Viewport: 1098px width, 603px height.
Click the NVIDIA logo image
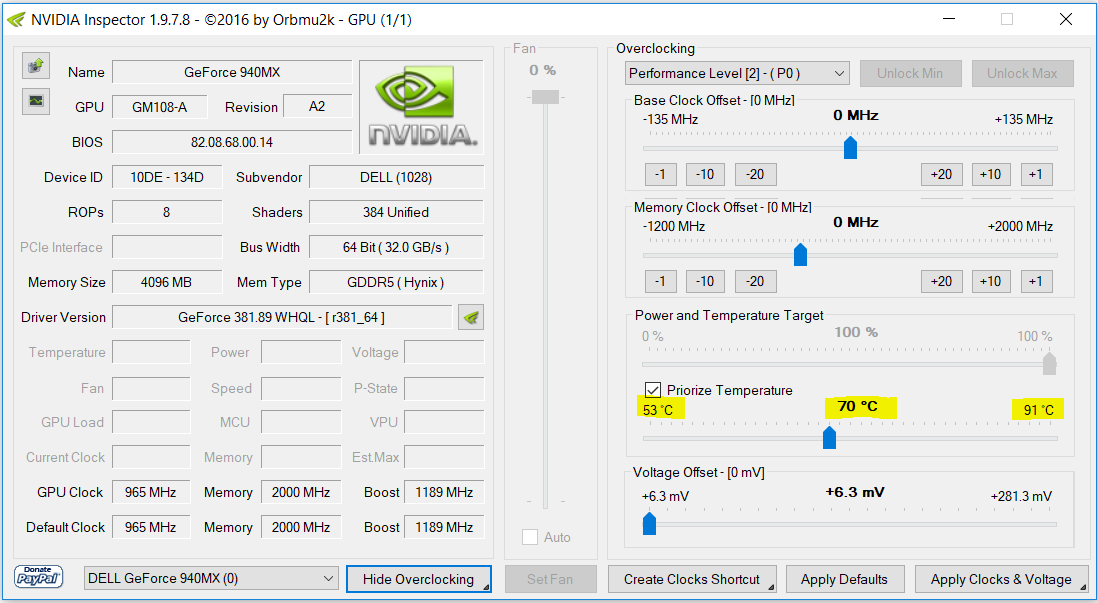(x=422, y=106)
